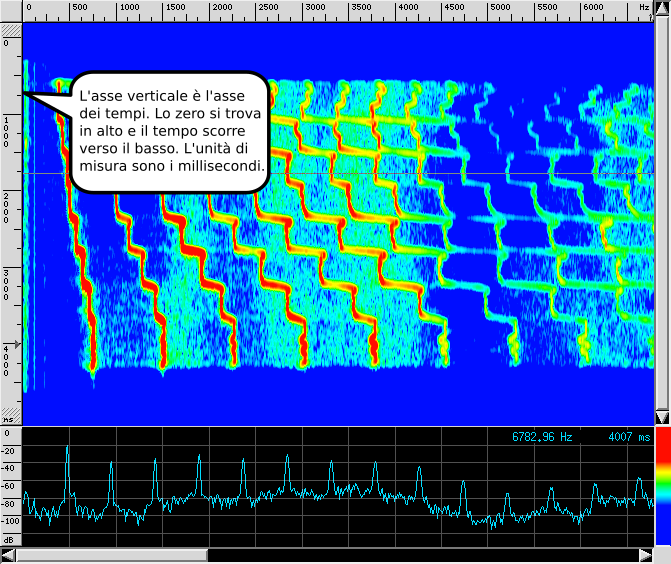Click the 3000 mark on the frequency ruler
The height and width of the screenshot is (564, 671).
[x=315, y=8]
